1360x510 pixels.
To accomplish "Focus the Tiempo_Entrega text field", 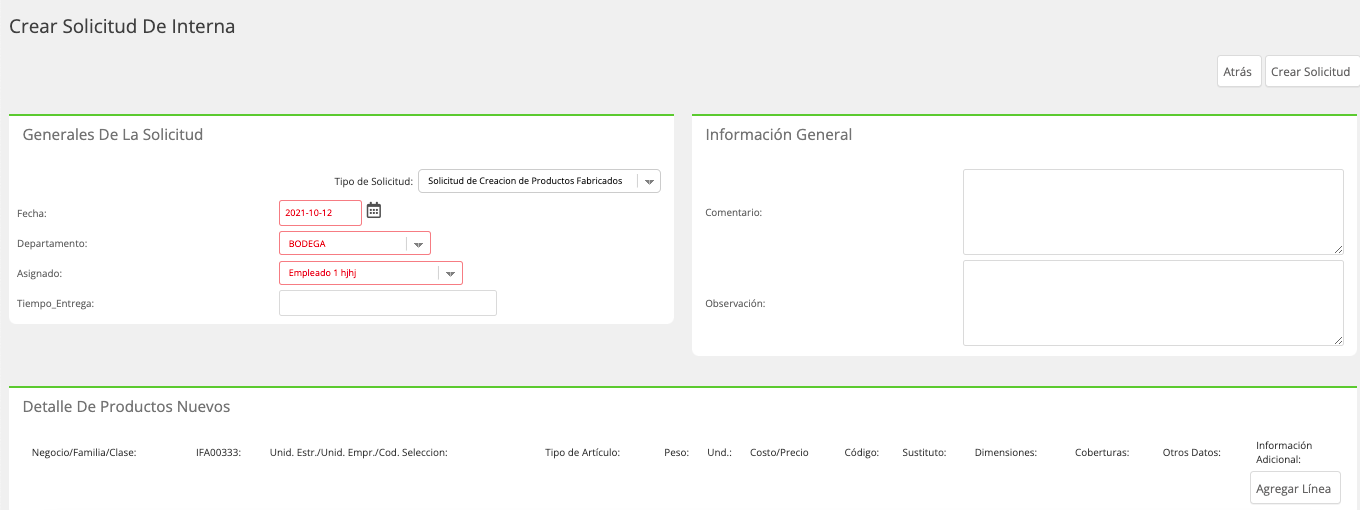I will [x=388, y=303].
